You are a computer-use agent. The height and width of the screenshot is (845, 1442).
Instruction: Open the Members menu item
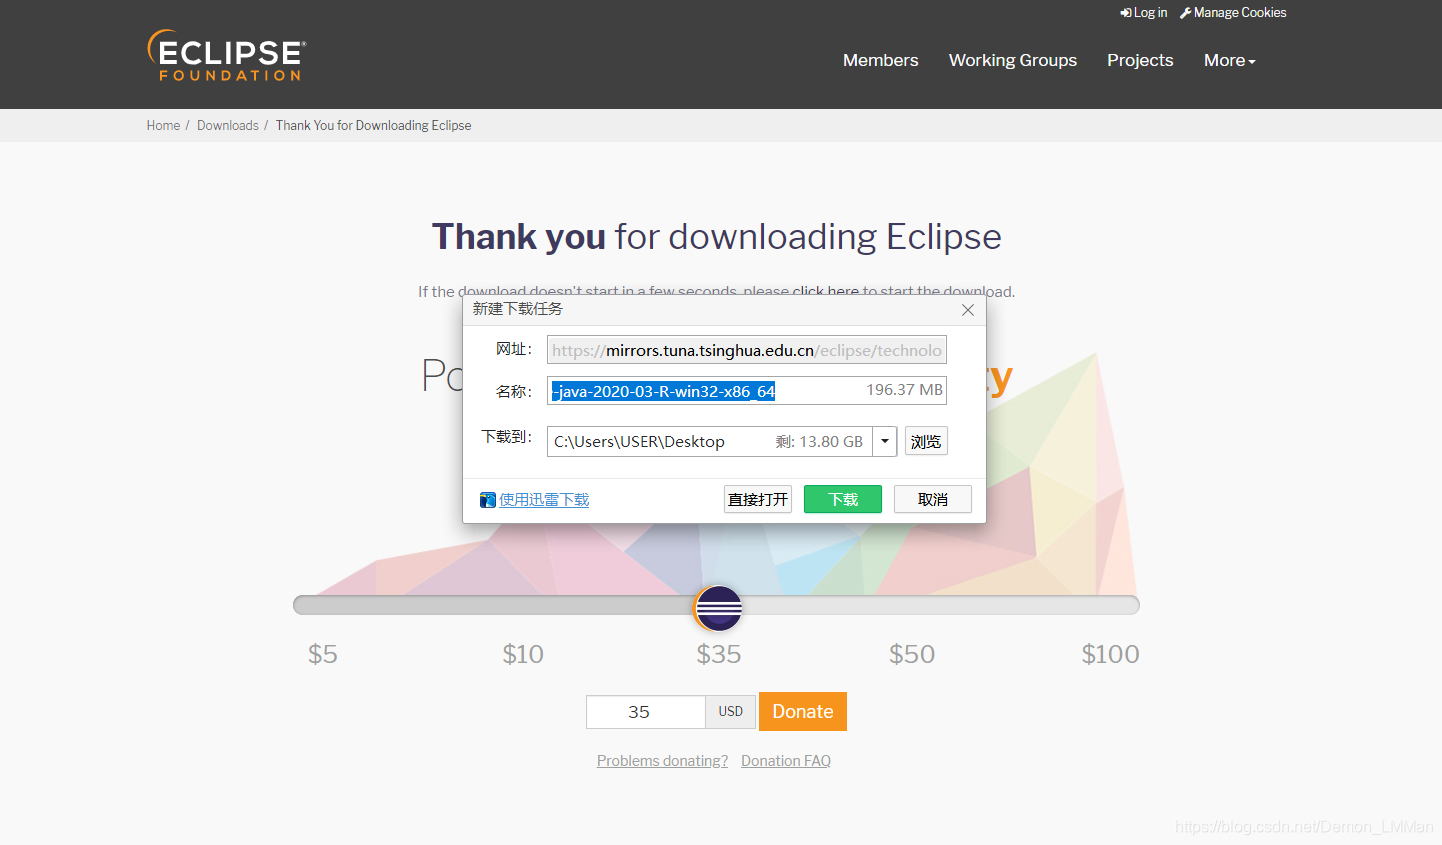pos(880,60)
